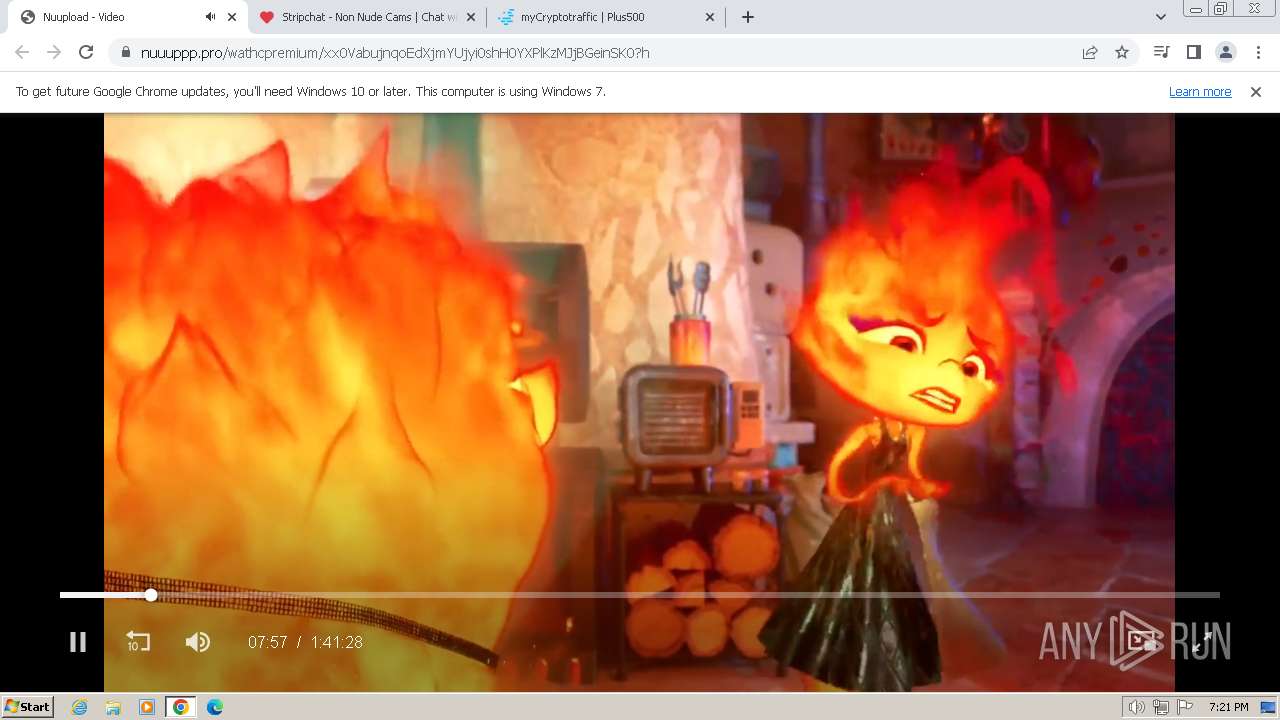
Task: Mute the video player volume
Action: click(x=198, y=642)
